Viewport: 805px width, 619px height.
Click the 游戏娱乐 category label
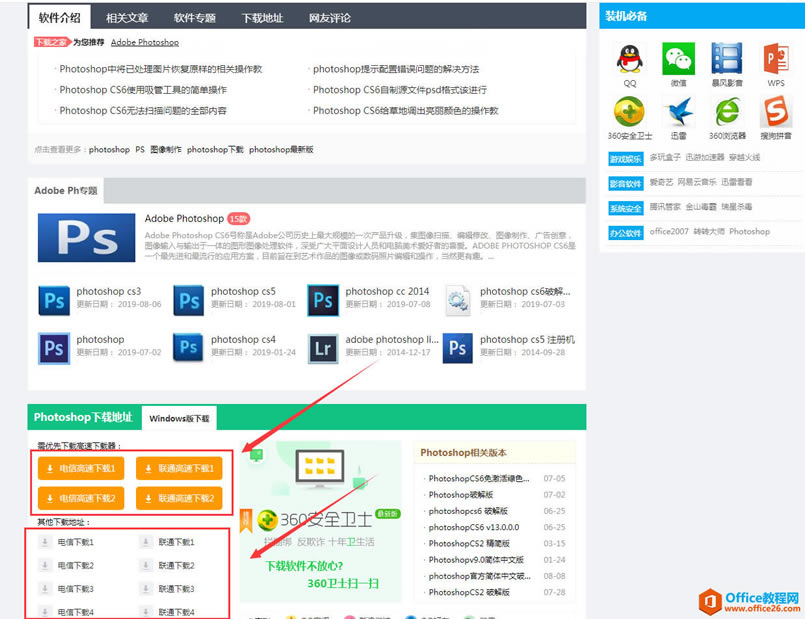click(625, 159)
